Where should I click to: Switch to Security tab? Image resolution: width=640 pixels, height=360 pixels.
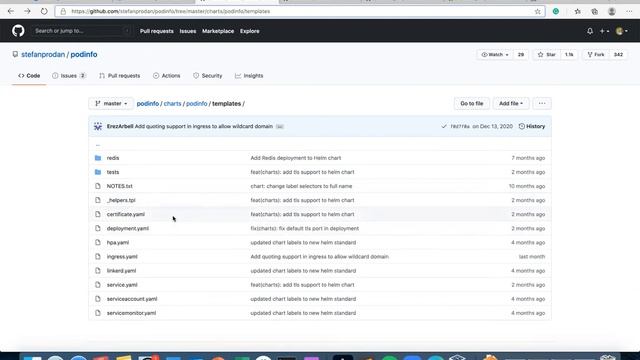[x=208, y=76]
